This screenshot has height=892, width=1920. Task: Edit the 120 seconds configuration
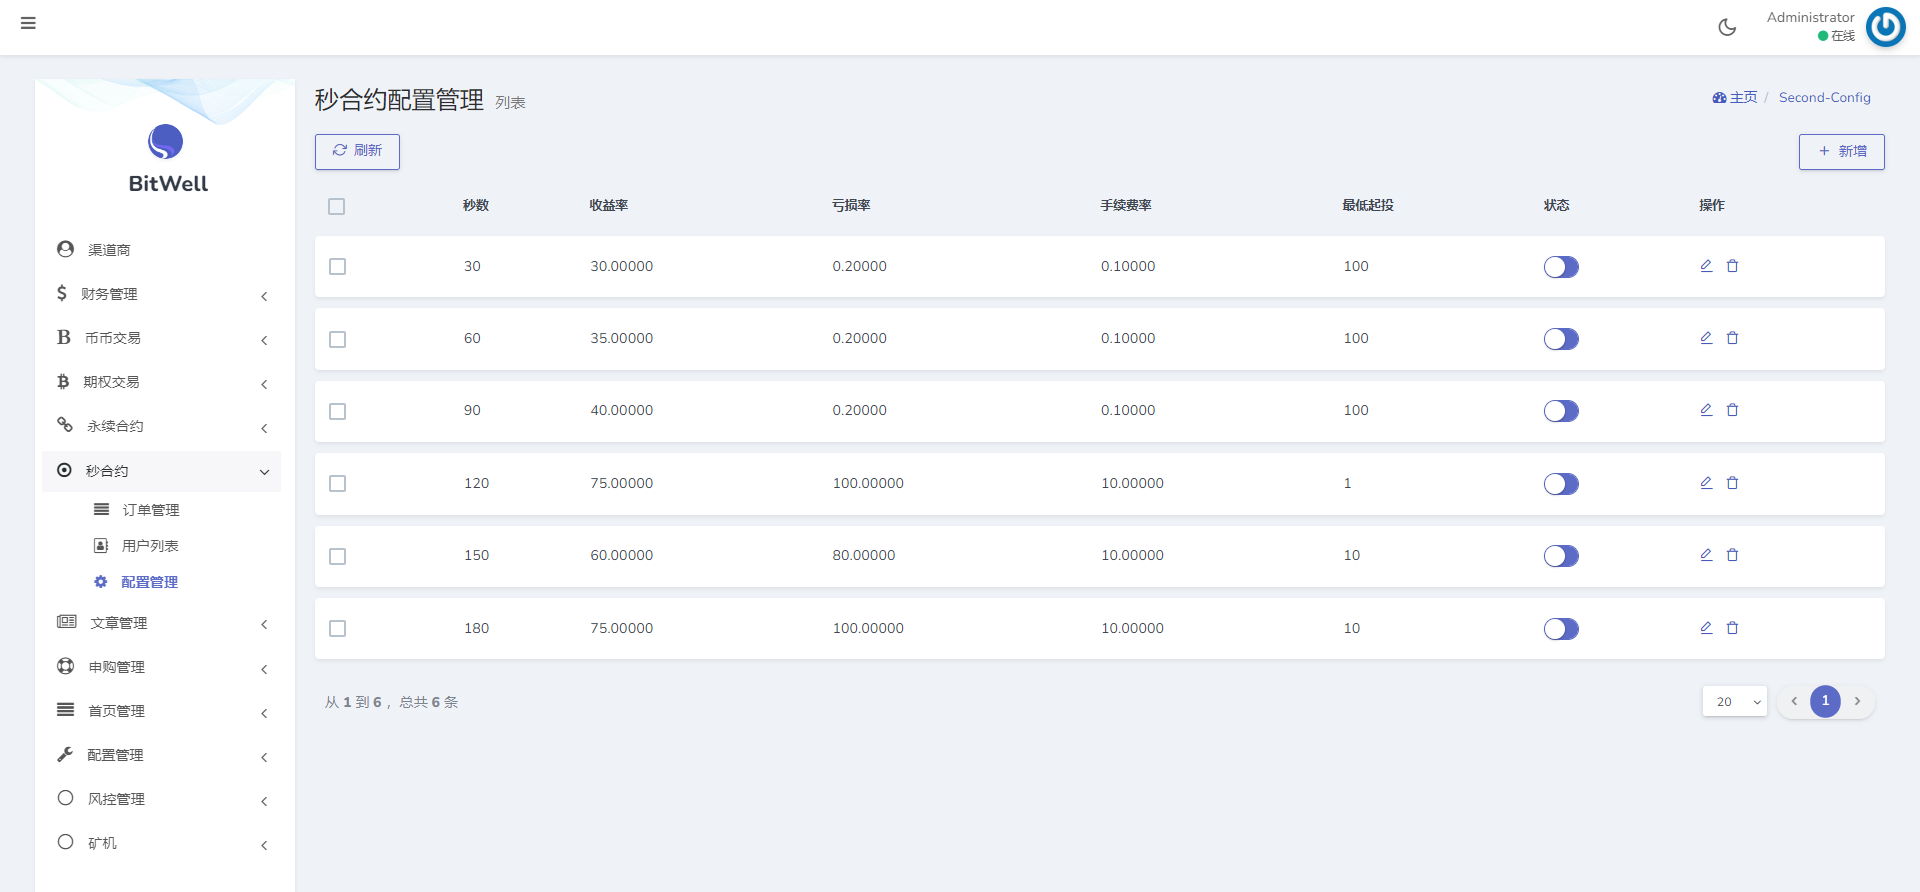pos(1706,483)
